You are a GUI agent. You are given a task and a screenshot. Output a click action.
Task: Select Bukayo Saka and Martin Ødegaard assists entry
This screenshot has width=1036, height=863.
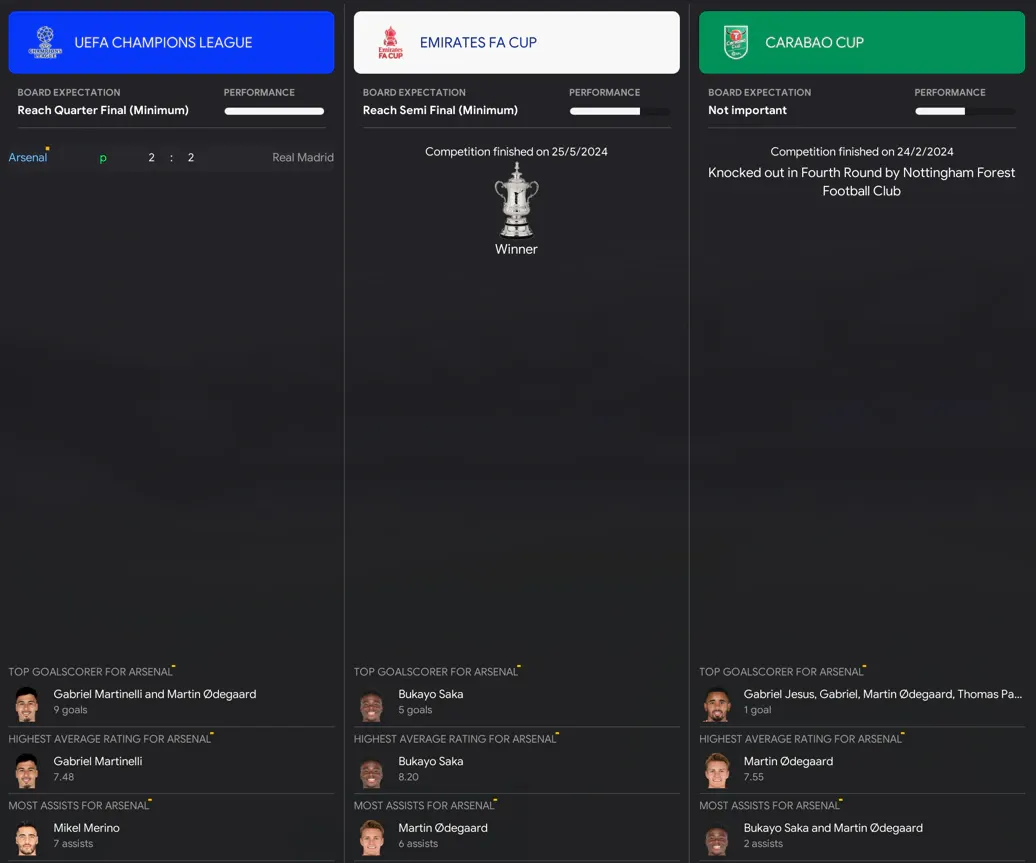[x=833, y=827]
